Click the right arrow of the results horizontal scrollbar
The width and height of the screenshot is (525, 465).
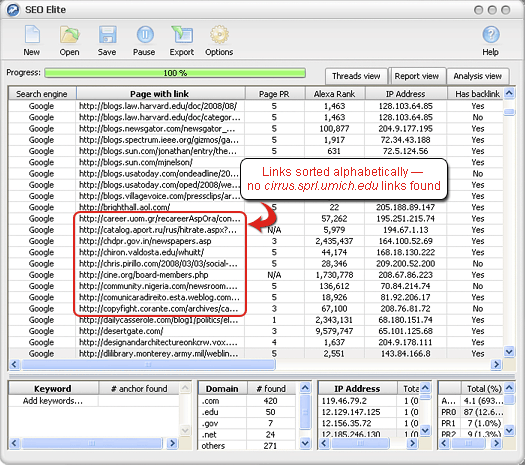click(x=496, y=364)
